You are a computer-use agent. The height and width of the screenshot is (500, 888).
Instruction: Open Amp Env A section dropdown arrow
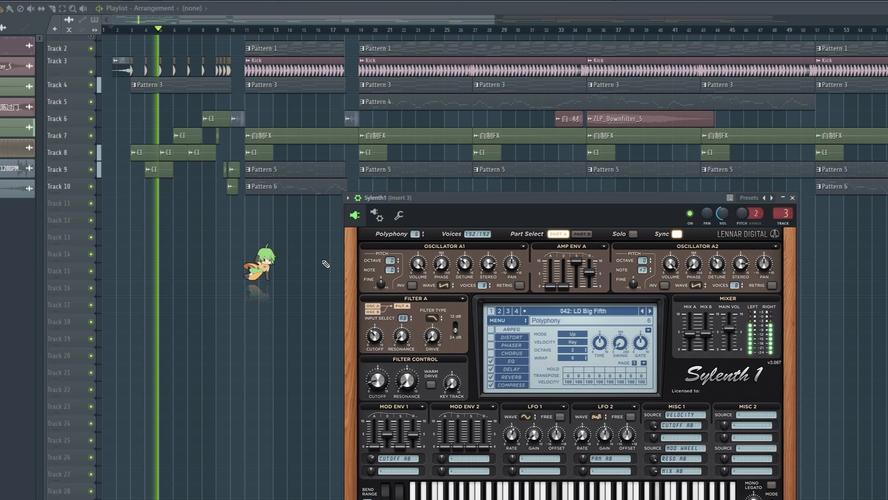click(603, 246)
